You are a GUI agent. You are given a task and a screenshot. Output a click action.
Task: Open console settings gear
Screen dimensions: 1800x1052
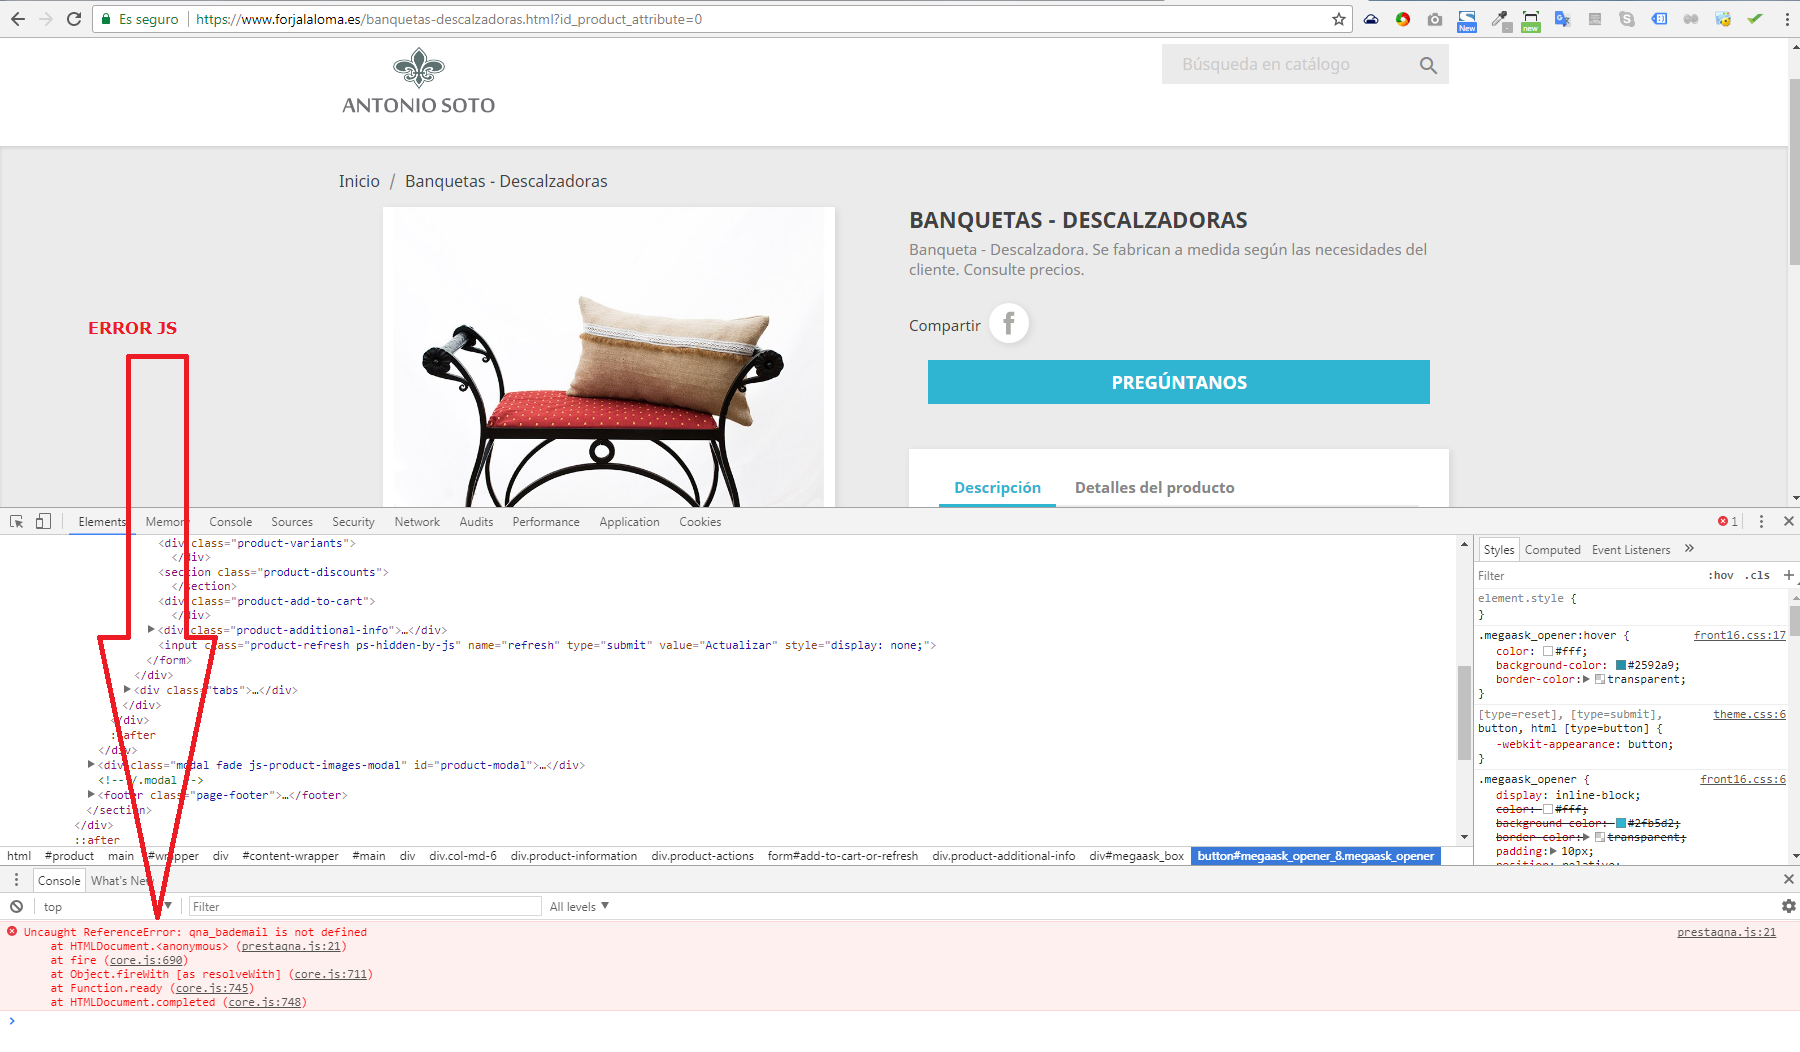(1789, 906)
